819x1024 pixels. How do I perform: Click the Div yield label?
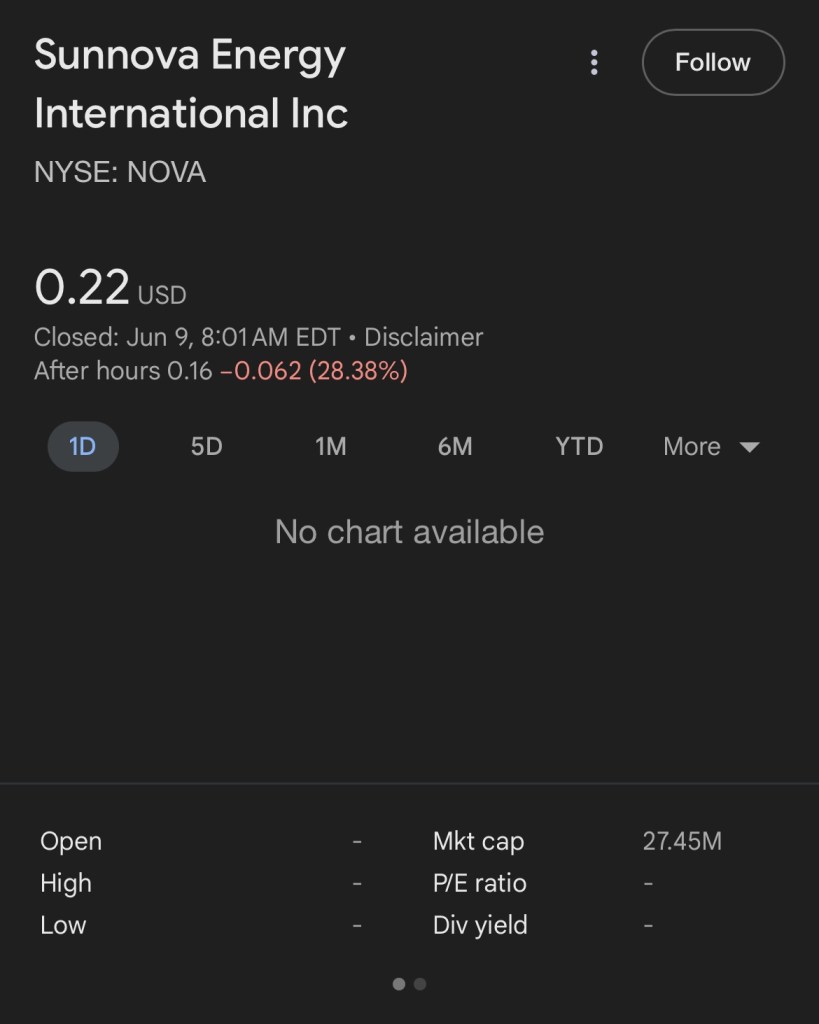coord(479,925)
